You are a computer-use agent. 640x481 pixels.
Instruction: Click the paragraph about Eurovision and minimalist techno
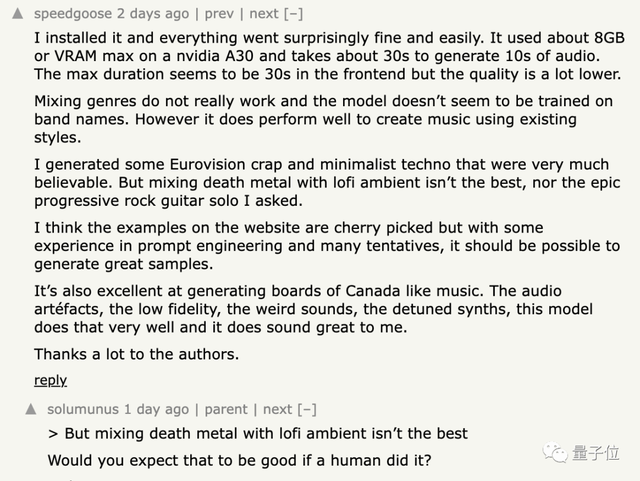click(x=320, y=183)
